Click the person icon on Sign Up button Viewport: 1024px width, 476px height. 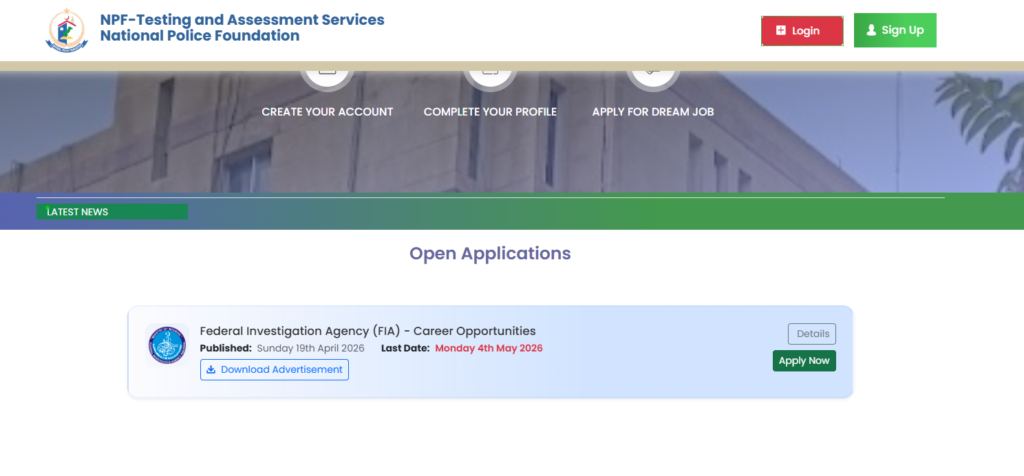coord(871,30)
